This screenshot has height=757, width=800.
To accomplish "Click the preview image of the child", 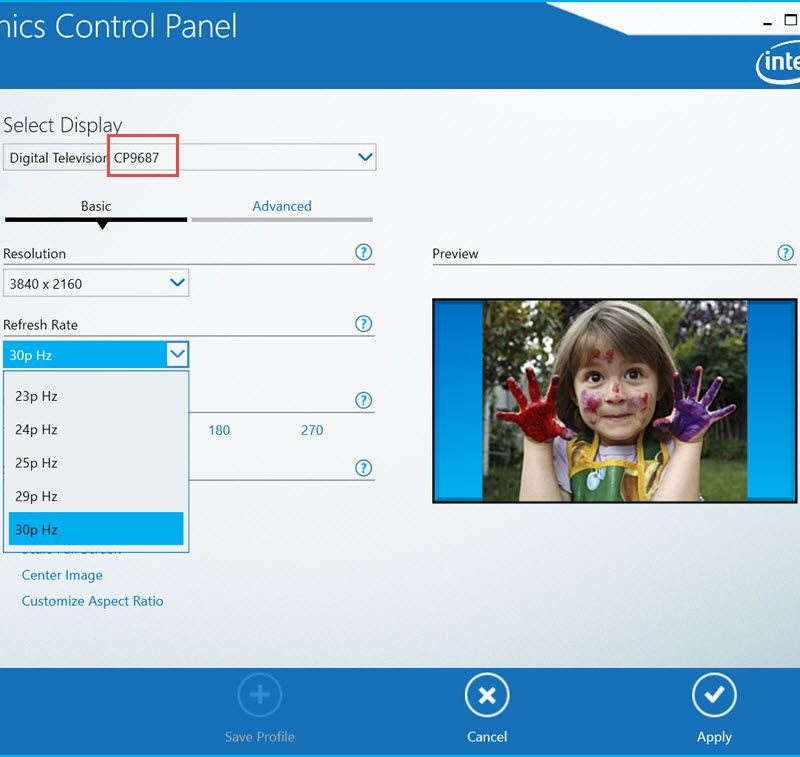I will click(x=615, y=400).
